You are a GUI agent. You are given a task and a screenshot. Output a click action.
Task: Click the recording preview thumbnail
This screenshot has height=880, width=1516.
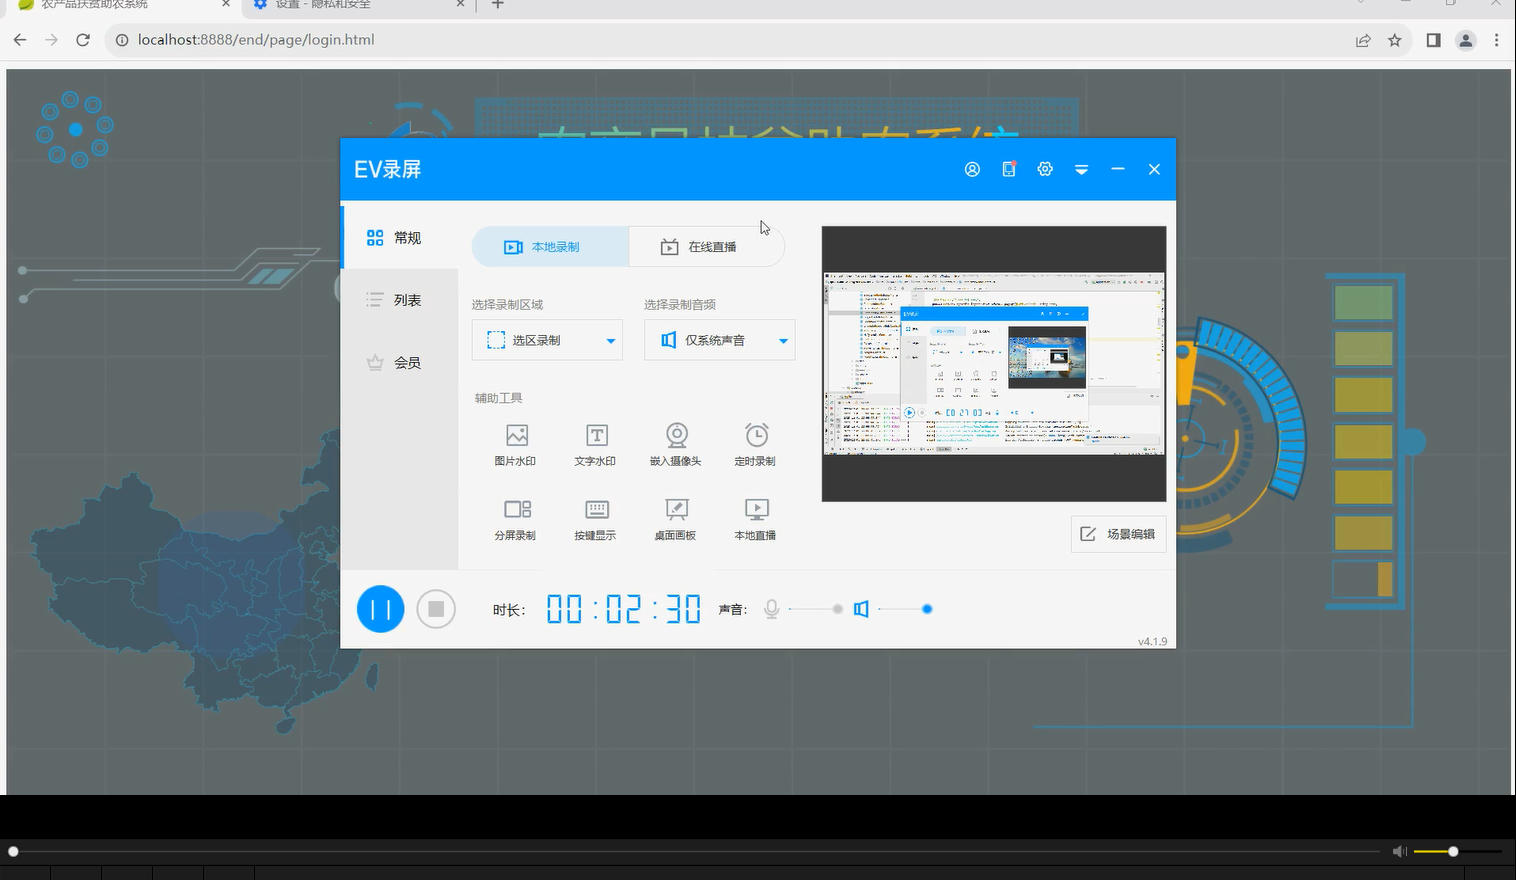[x=994, y=364]
